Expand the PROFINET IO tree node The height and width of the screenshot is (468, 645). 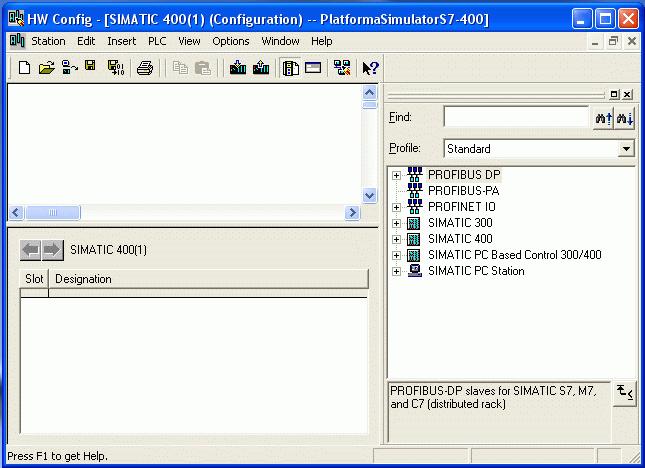(x=396, y=207)
